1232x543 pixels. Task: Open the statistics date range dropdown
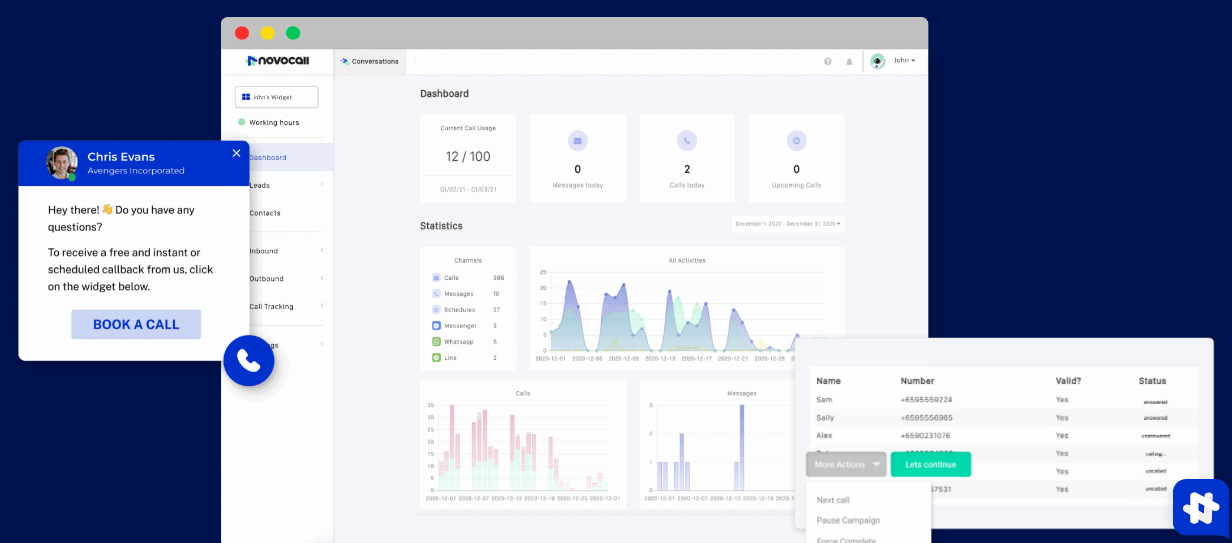pyautogui.click(x=788, y=224)
